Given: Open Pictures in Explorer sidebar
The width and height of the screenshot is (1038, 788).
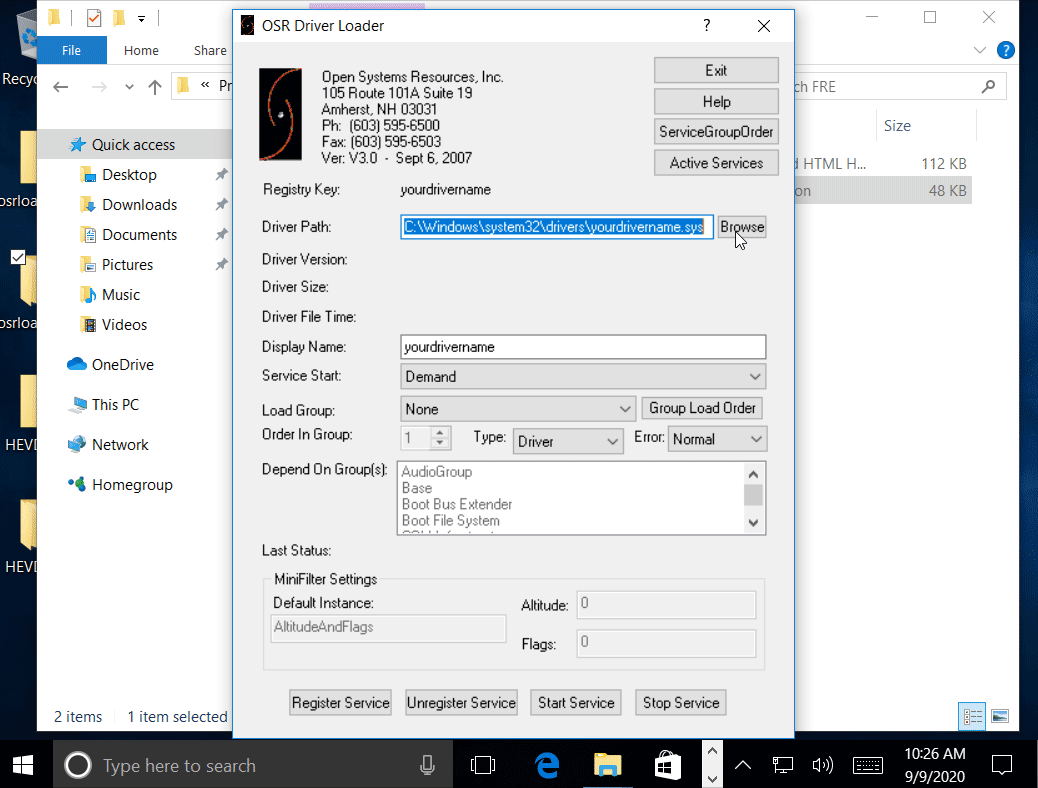Looking at the screenshot, I should [x=127, y=265].
